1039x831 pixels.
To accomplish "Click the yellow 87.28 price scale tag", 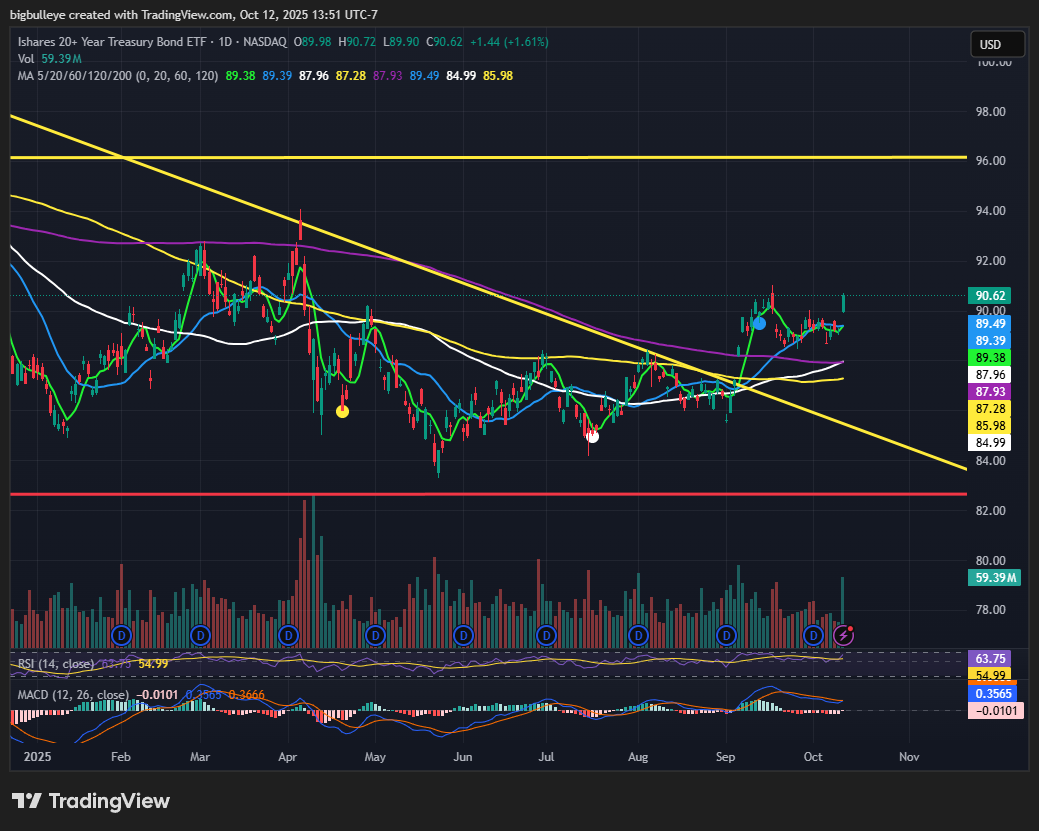I will point(990,409).
